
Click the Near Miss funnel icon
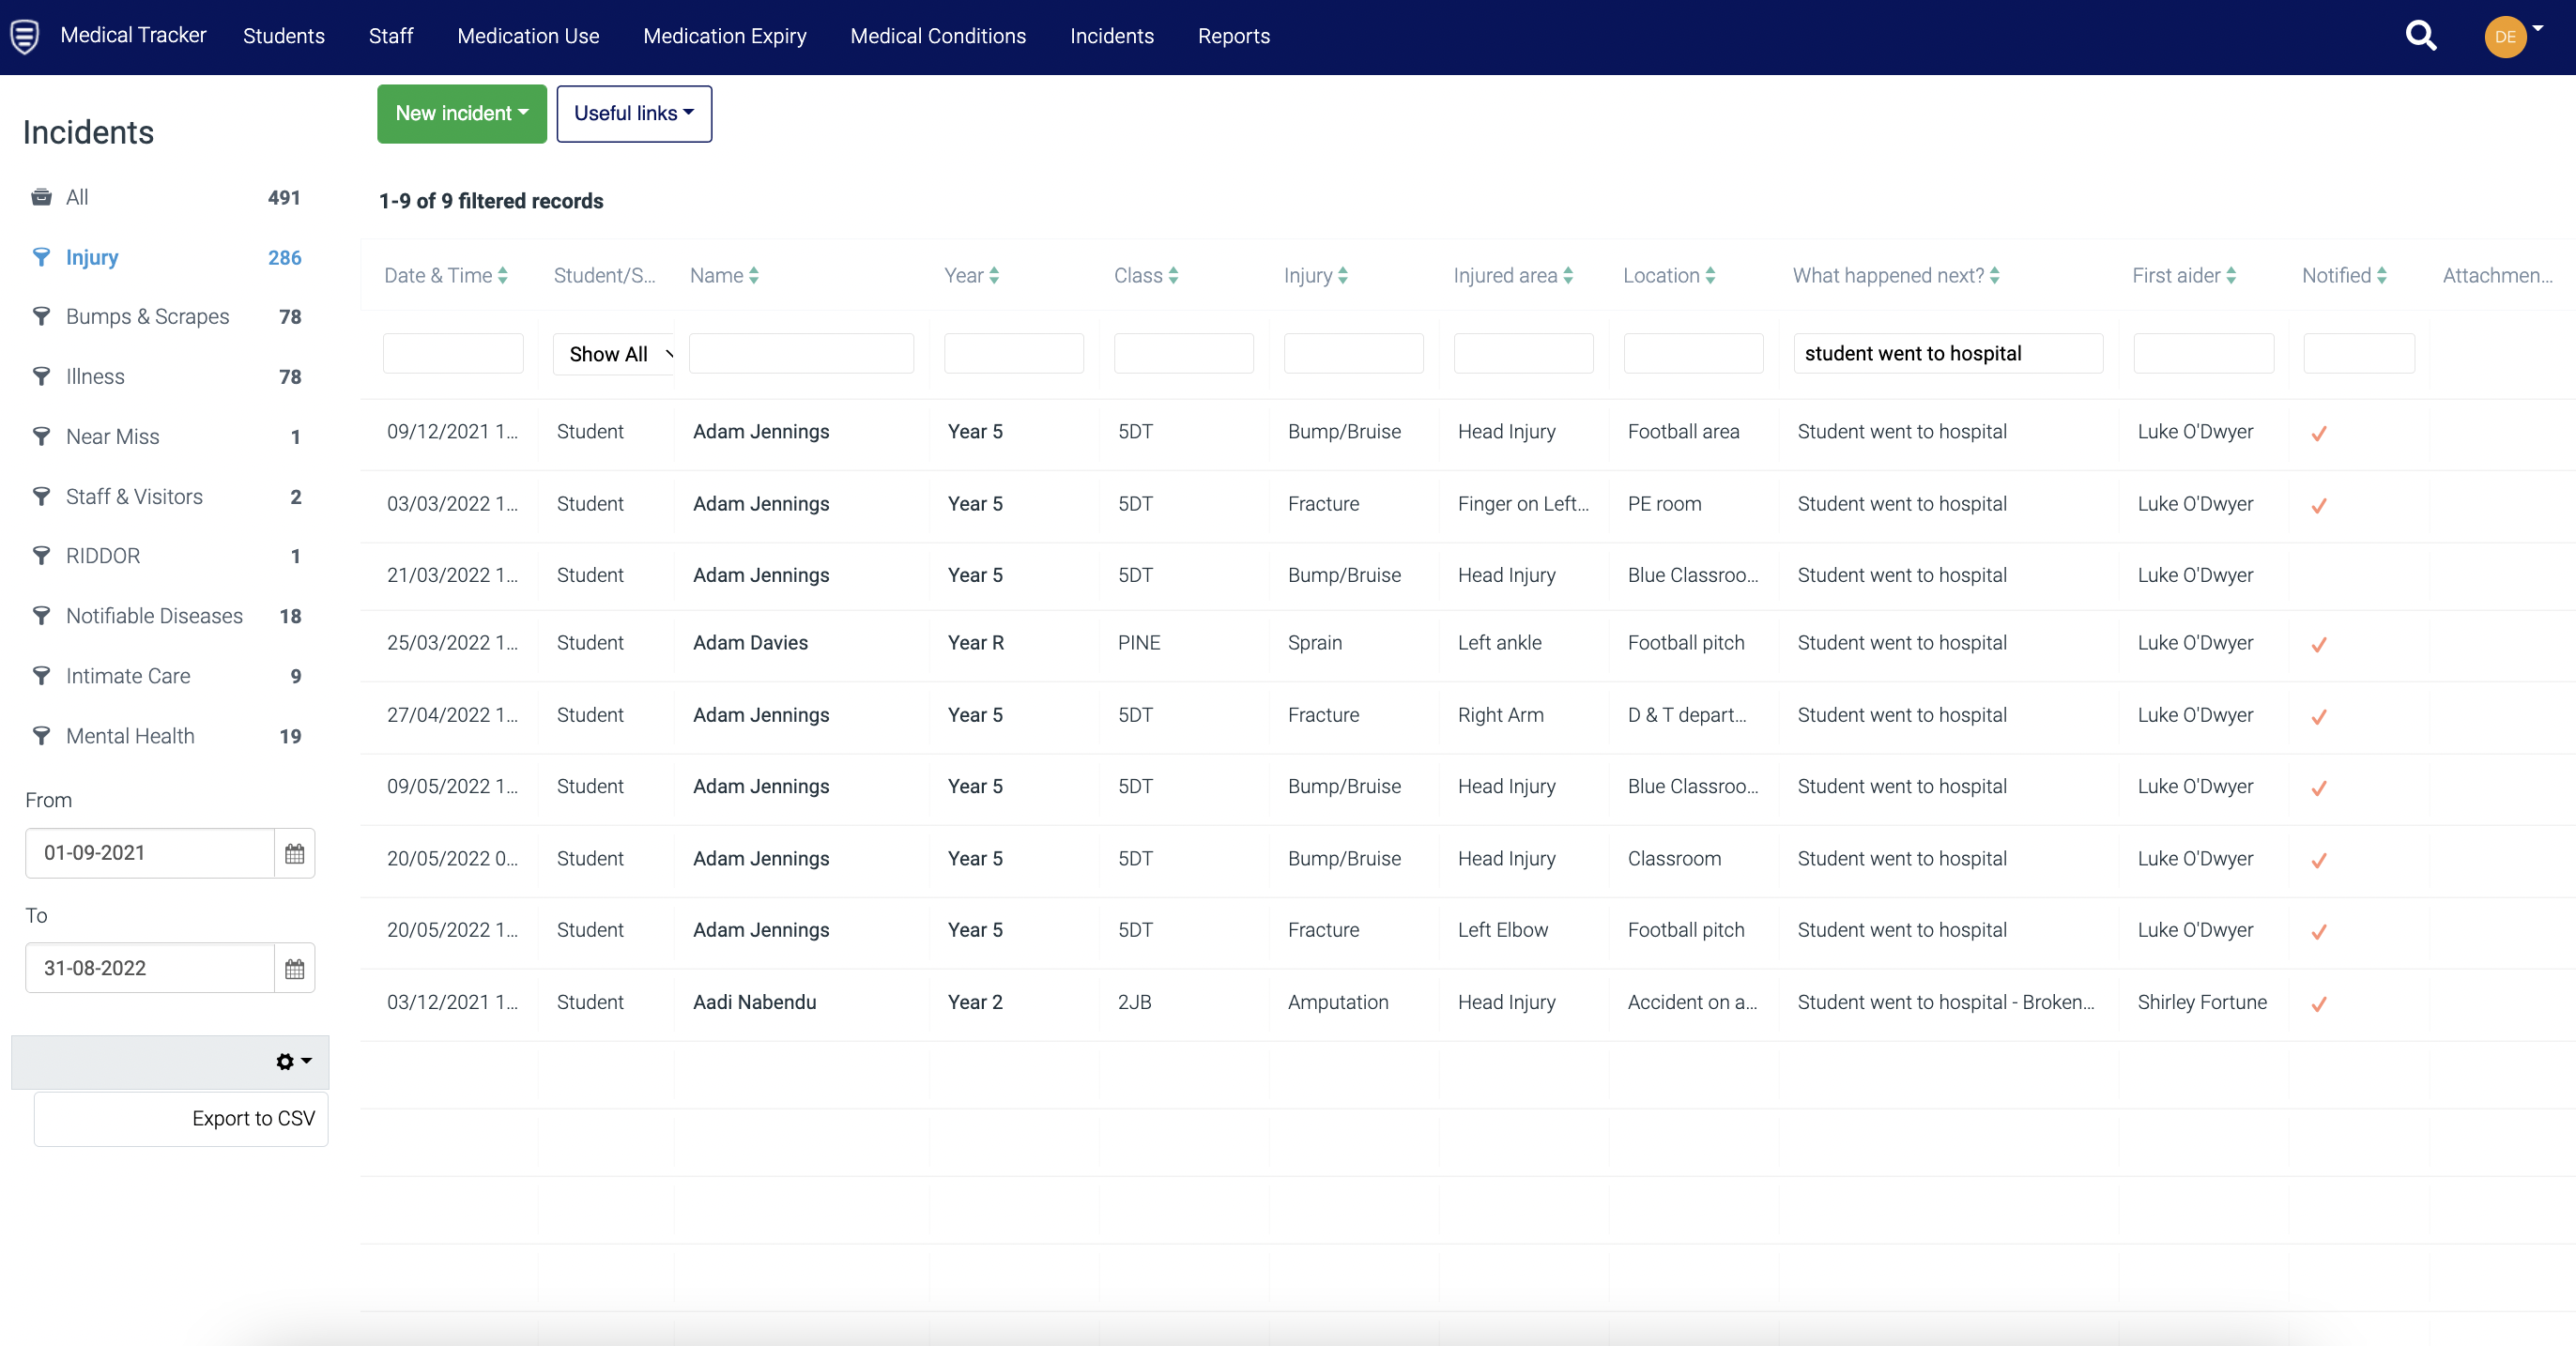pyautogui.click(x=41, y=436)
